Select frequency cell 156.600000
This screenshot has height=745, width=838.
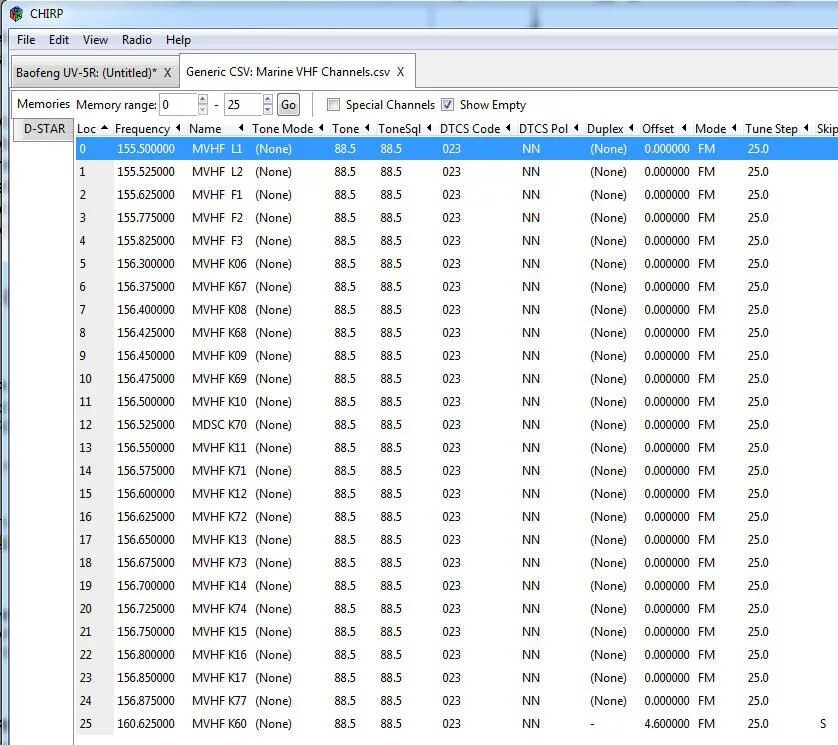coord(146,494)
